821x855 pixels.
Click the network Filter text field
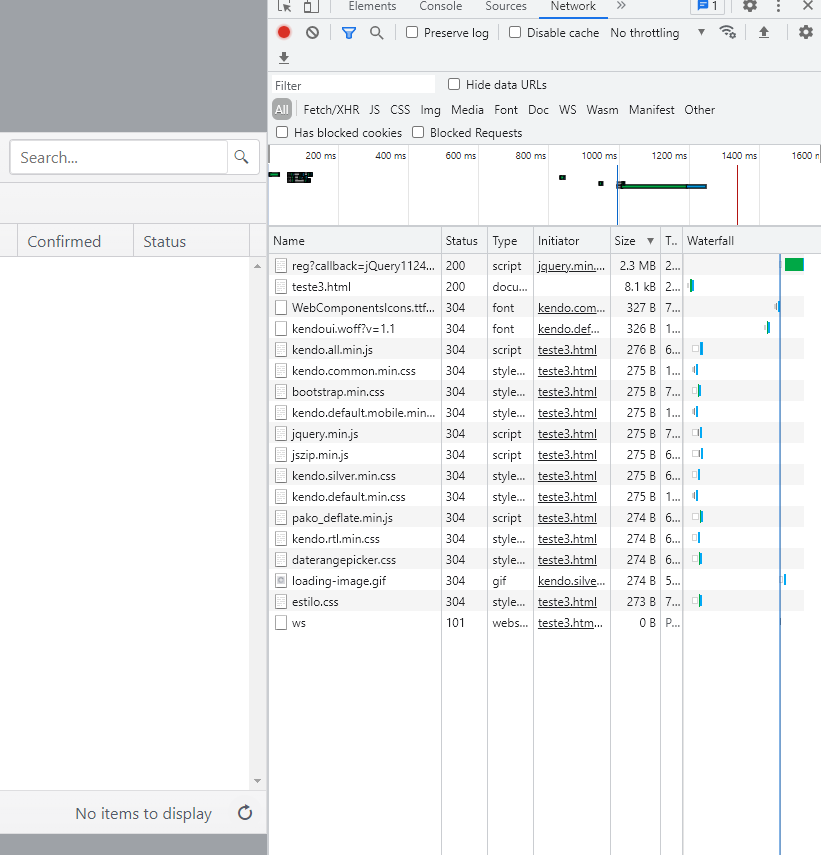[353, 85]
